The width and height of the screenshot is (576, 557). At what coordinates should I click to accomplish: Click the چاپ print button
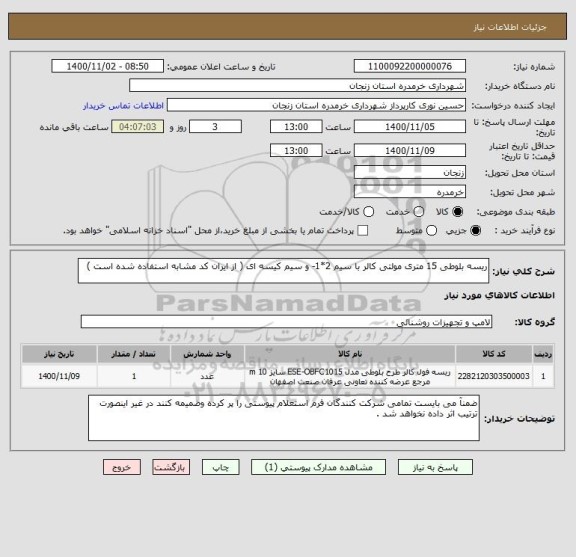tap(220, 467)
